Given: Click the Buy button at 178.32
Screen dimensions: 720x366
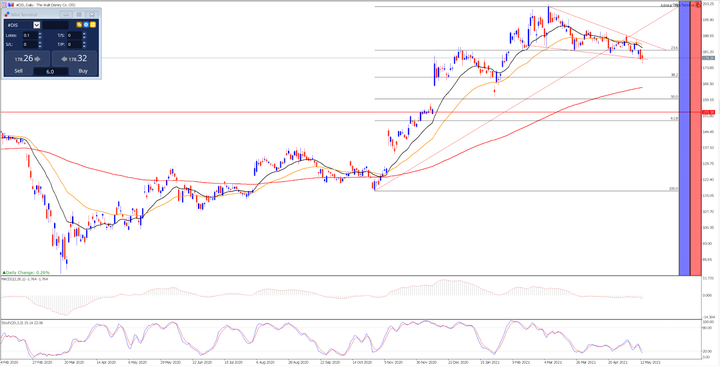Looking at the screenshot, I should [x=74, y=63].
